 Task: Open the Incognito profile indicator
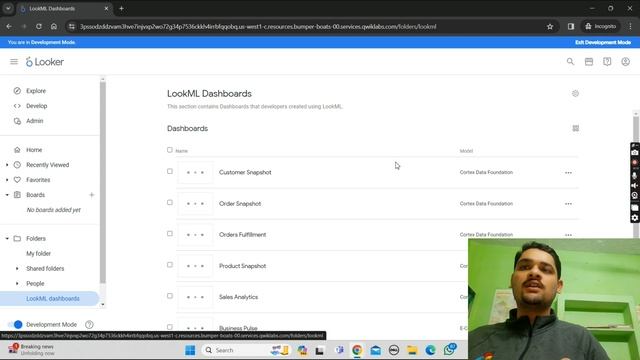[x=600, y=27]
